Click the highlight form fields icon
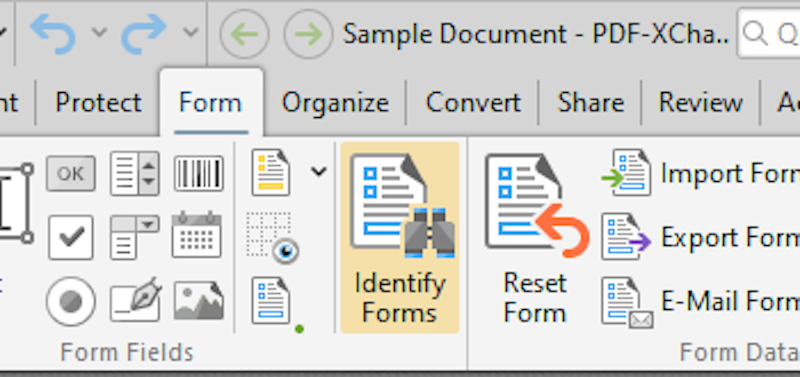 coord(271,172)
